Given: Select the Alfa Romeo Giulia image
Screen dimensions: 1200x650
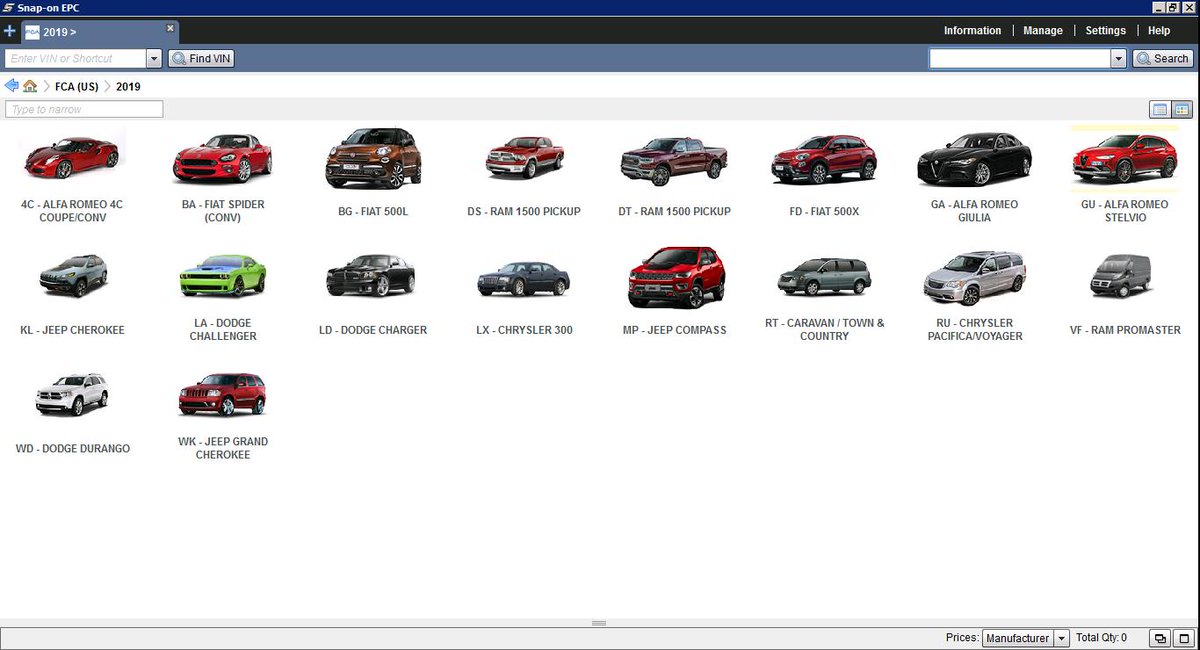Looking at the screenshot, I should [x=974, y=159].
